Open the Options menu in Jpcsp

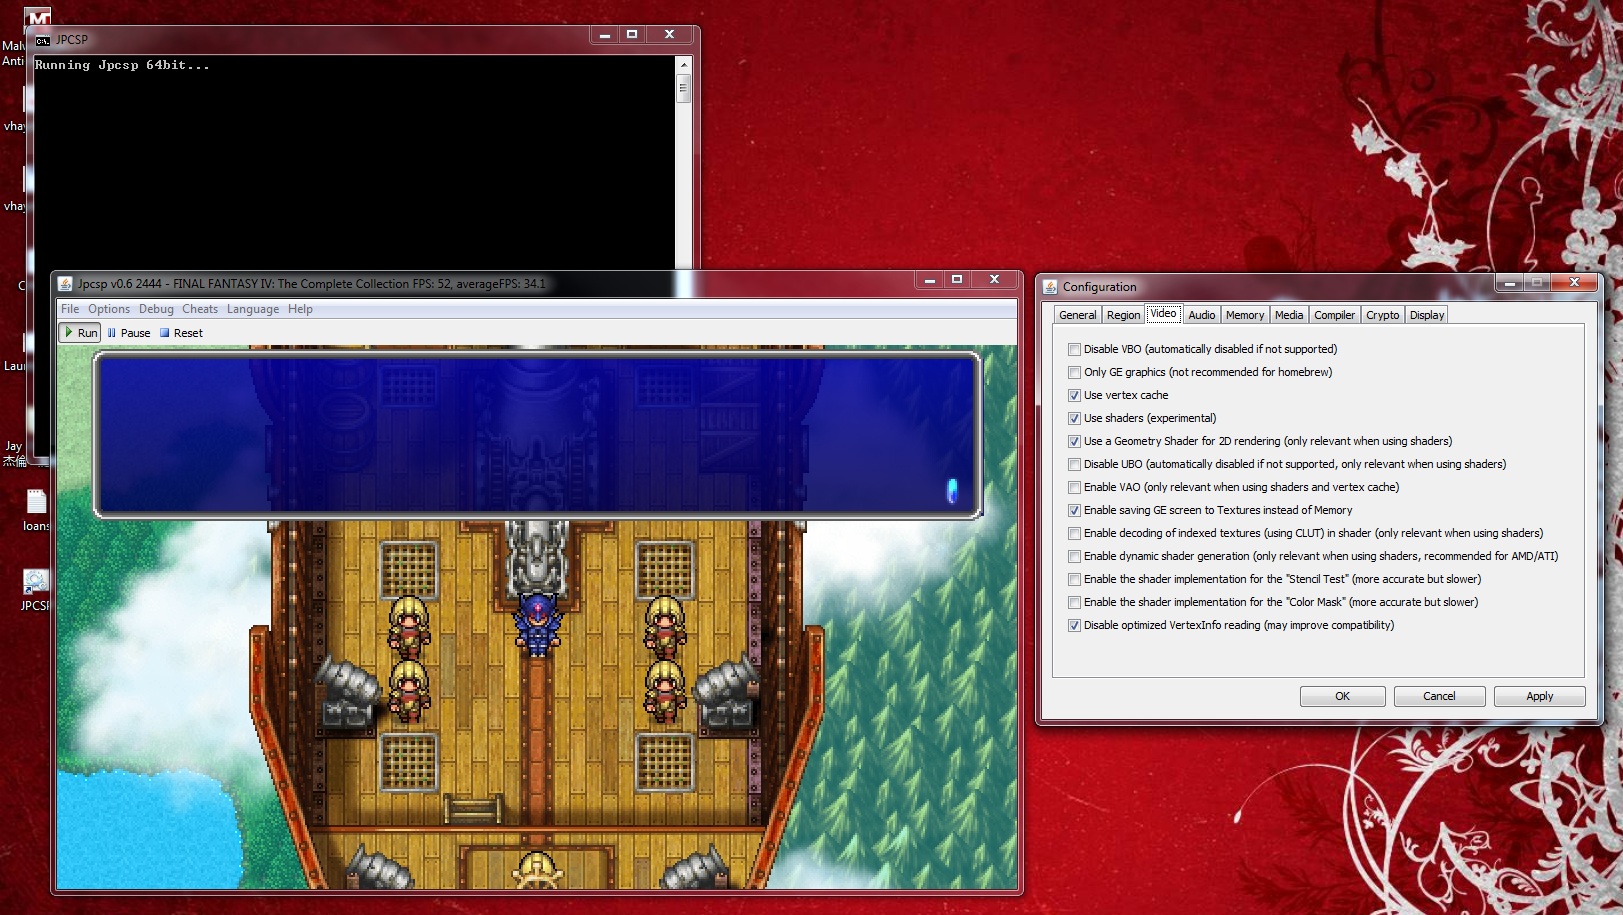point(109,309)
